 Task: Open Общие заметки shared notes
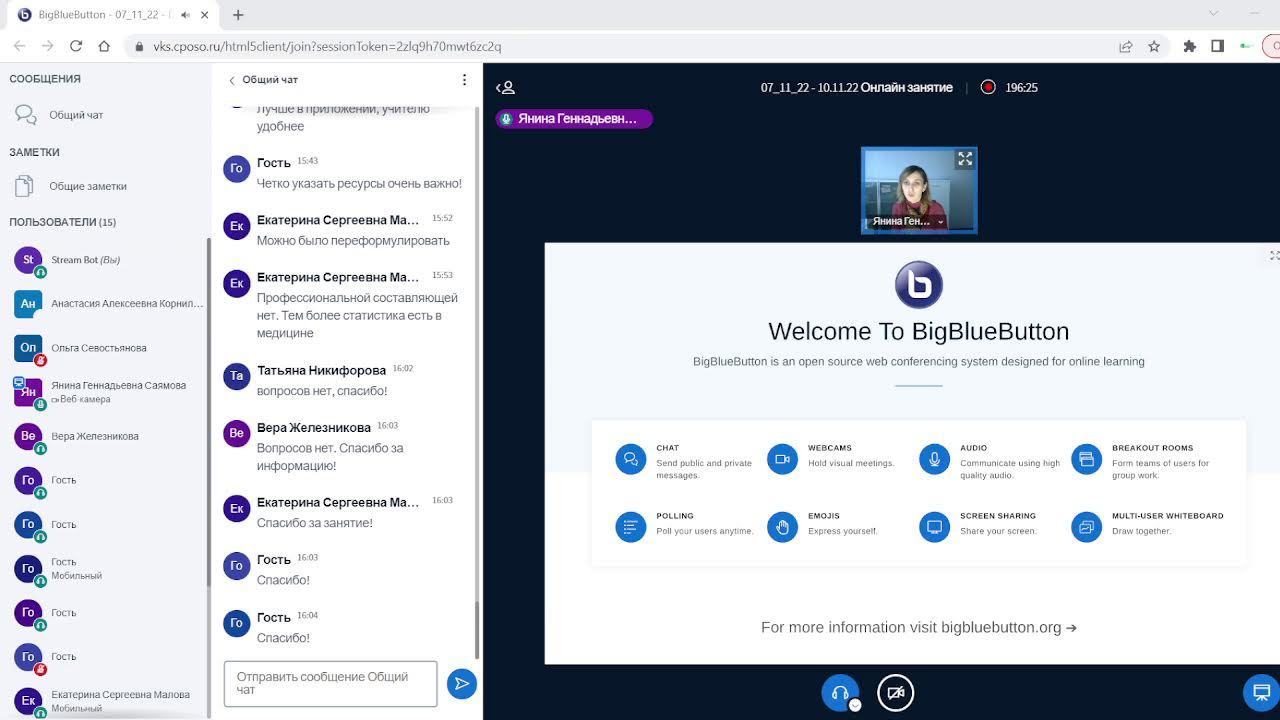click(x=104, y=186)
